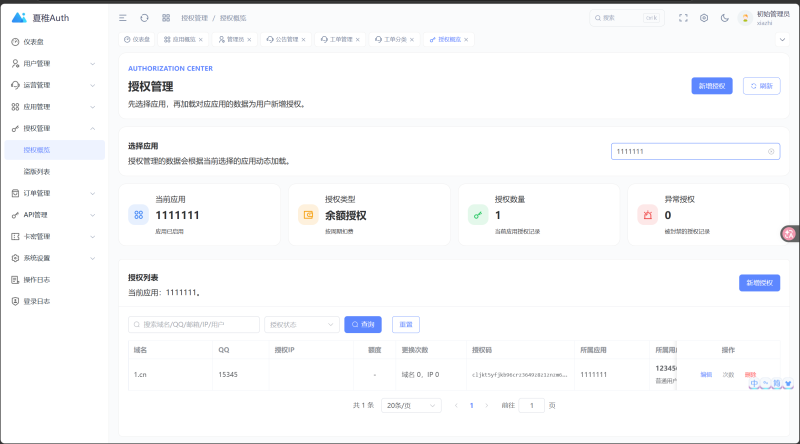This screenshot has width=800, height=444.
Task: Go to next page arrow in pagination
Action: pos(487,406)
